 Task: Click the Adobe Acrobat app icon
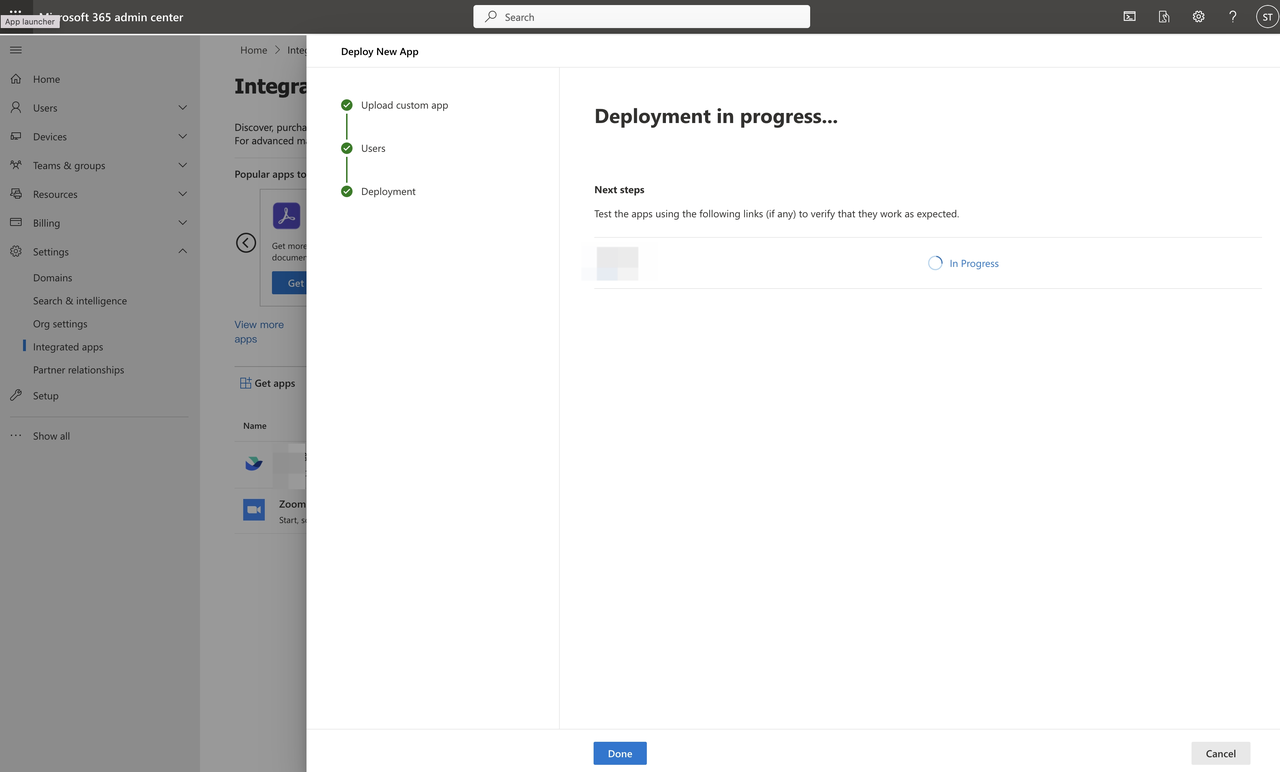point(287,216)
